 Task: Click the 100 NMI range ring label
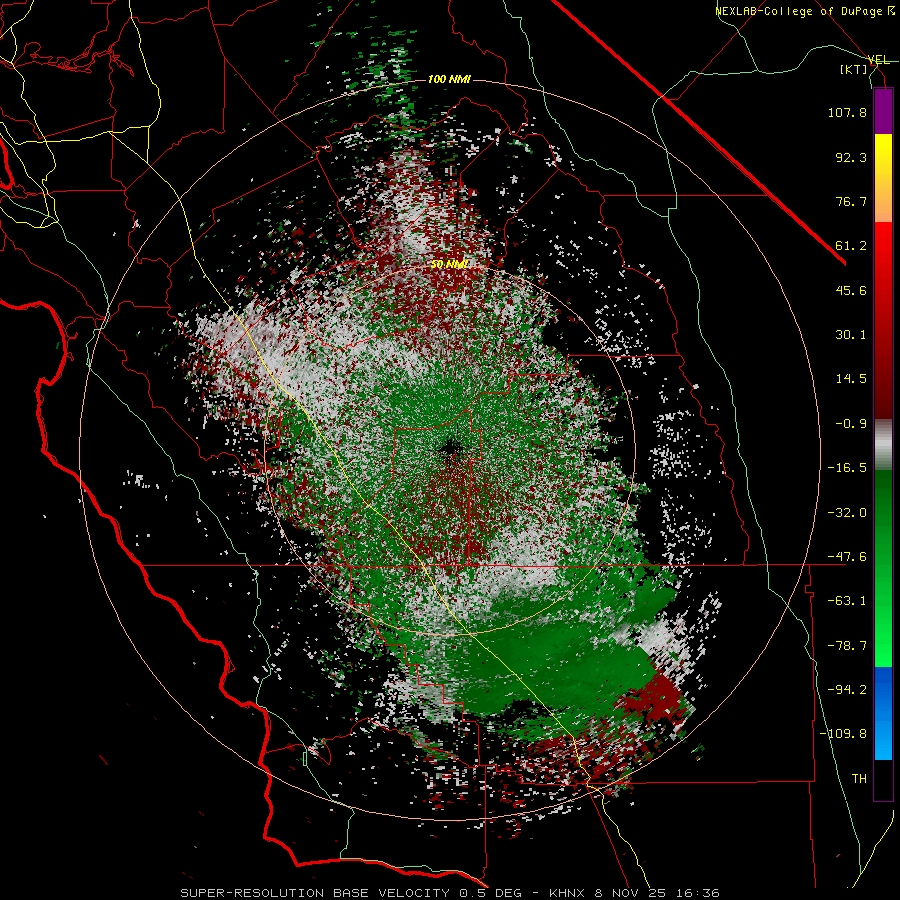tap(449, 79)
